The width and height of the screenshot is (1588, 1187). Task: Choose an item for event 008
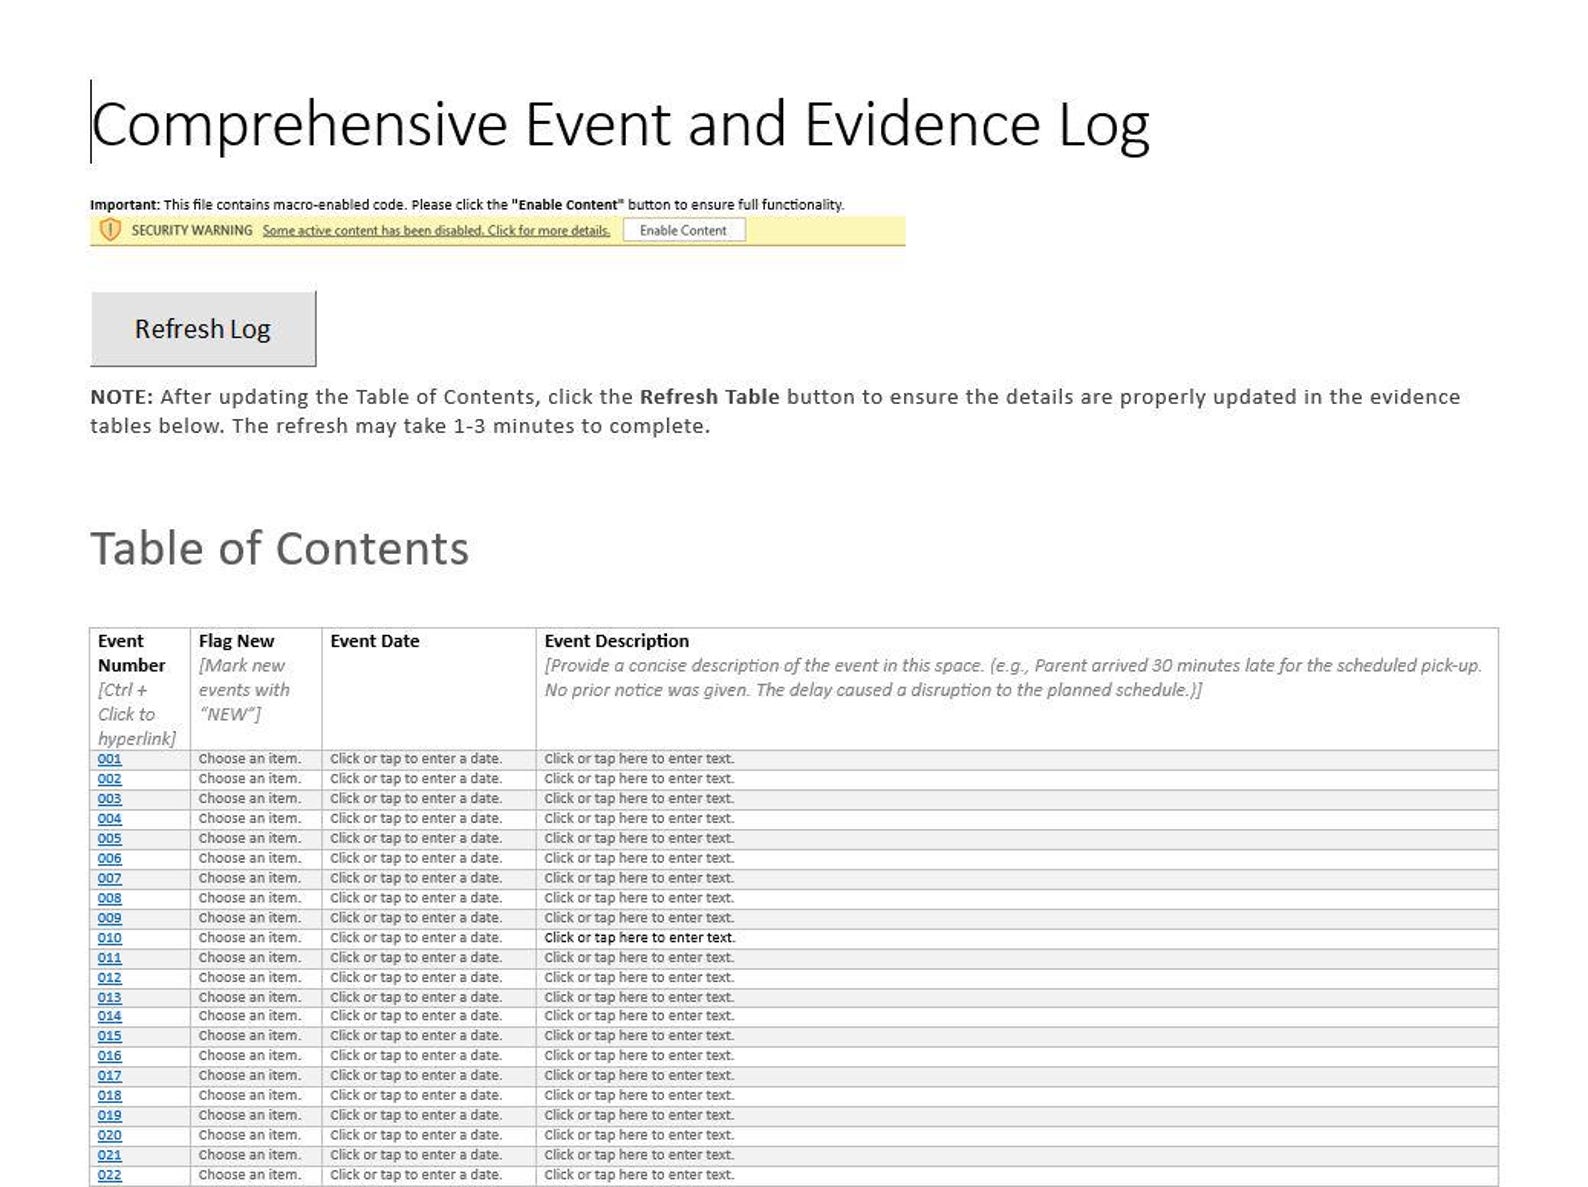(x=250, y=898)
